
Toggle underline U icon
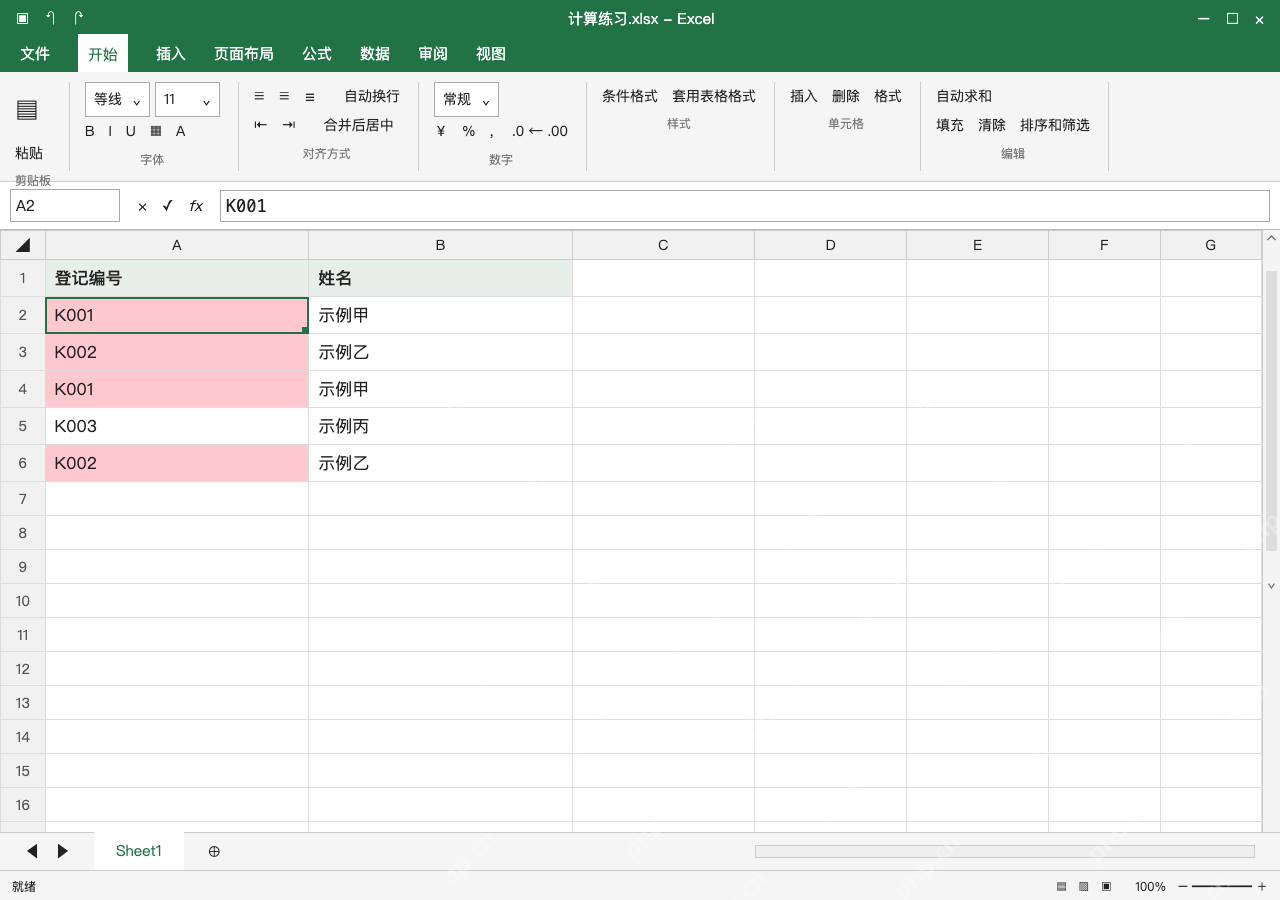point(130,131)
